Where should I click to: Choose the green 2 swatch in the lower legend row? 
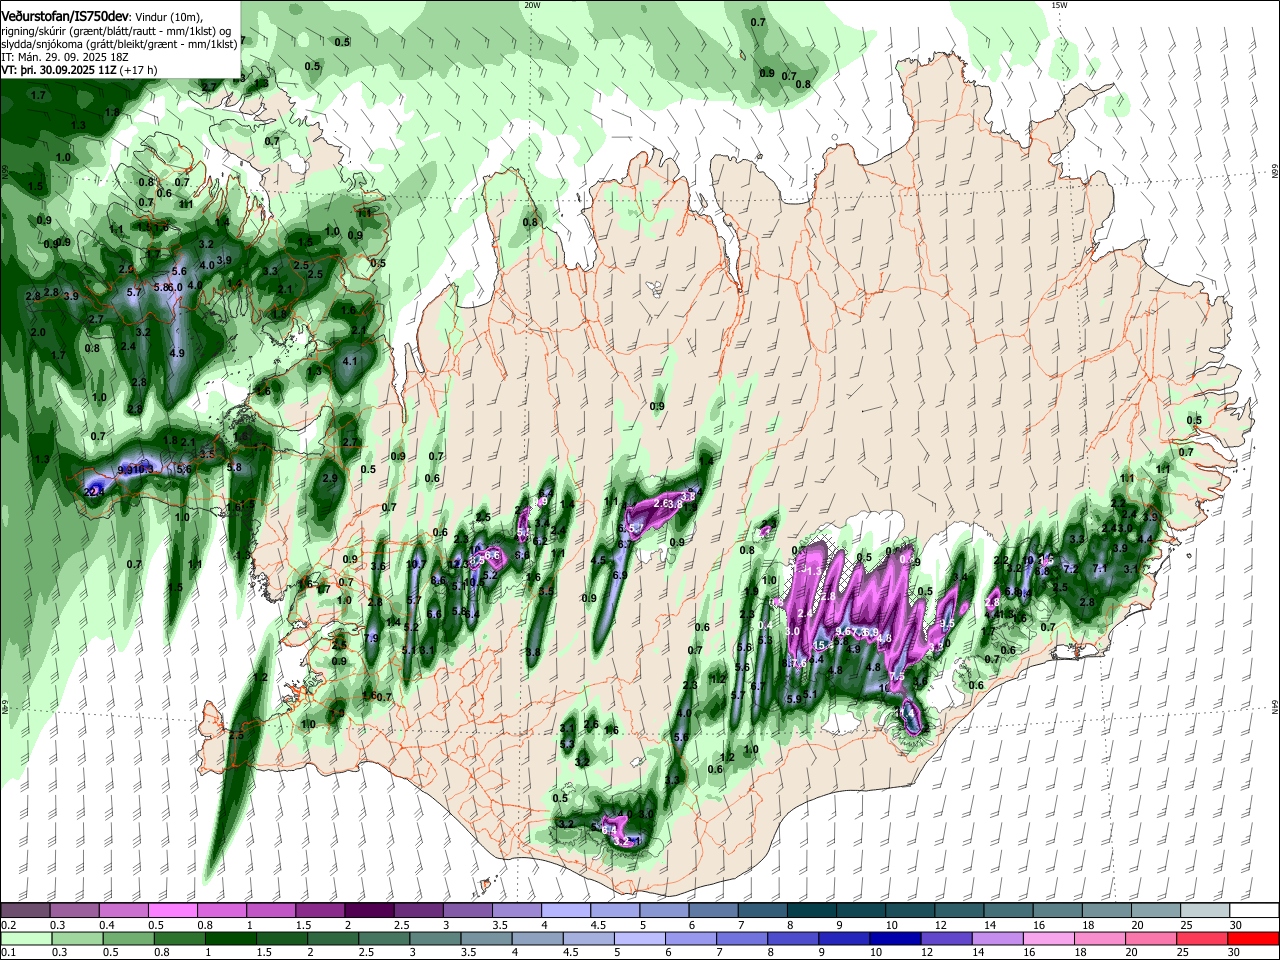tap(332, 939)
